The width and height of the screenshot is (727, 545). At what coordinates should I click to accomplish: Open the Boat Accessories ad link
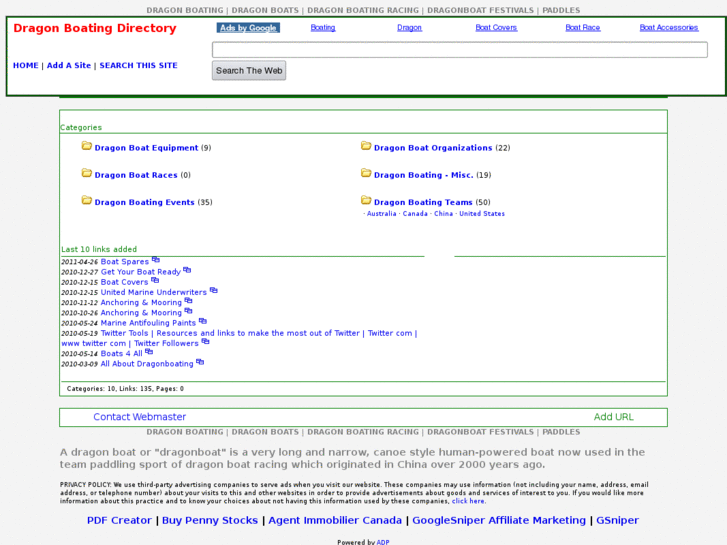point(669,28)
